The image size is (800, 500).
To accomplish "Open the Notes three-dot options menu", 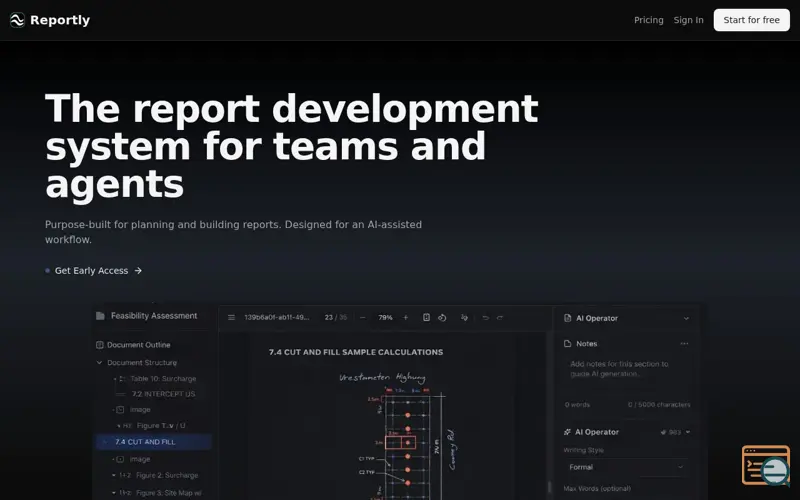I will pyautogui.click(x=684, y=343).
